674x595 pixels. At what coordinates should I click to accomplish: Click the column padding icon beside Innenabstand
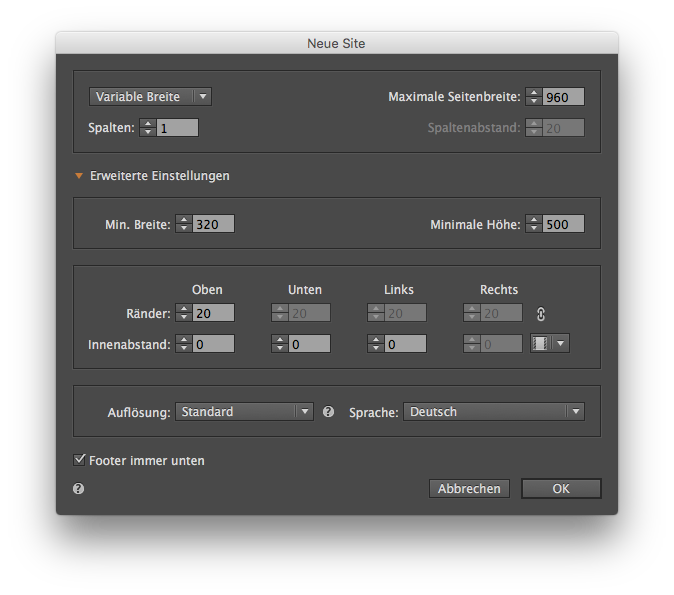(541, 343)
